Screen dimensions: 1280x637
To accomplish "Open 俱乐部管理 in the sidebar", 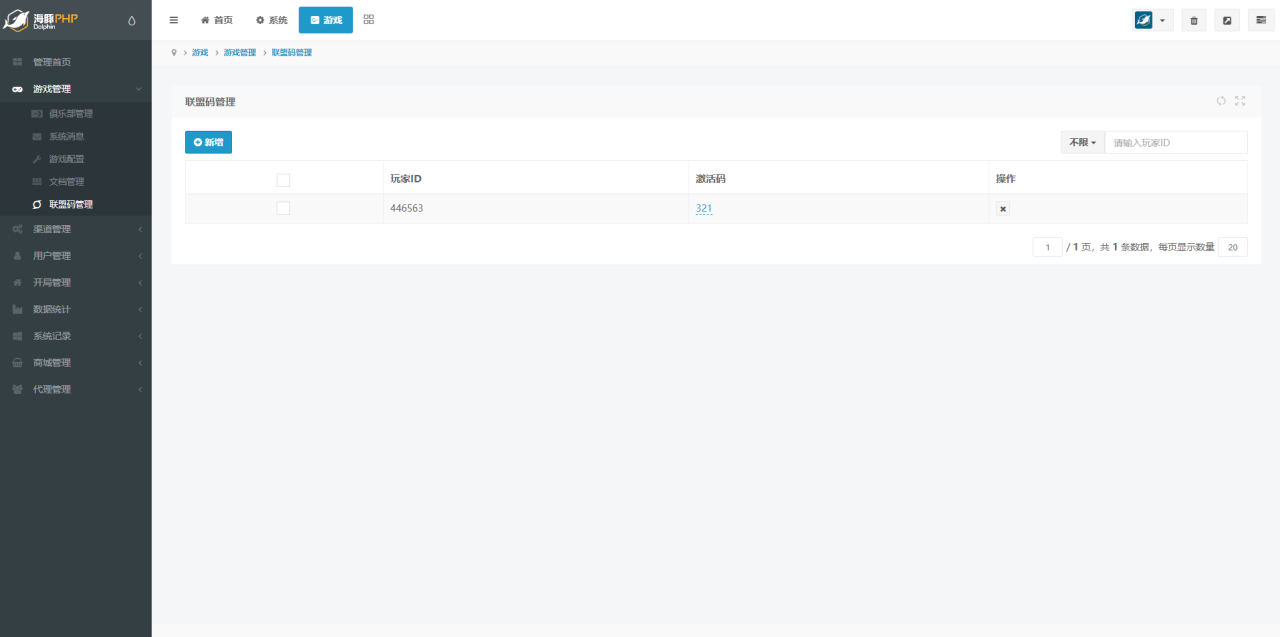I will point(70,114).
